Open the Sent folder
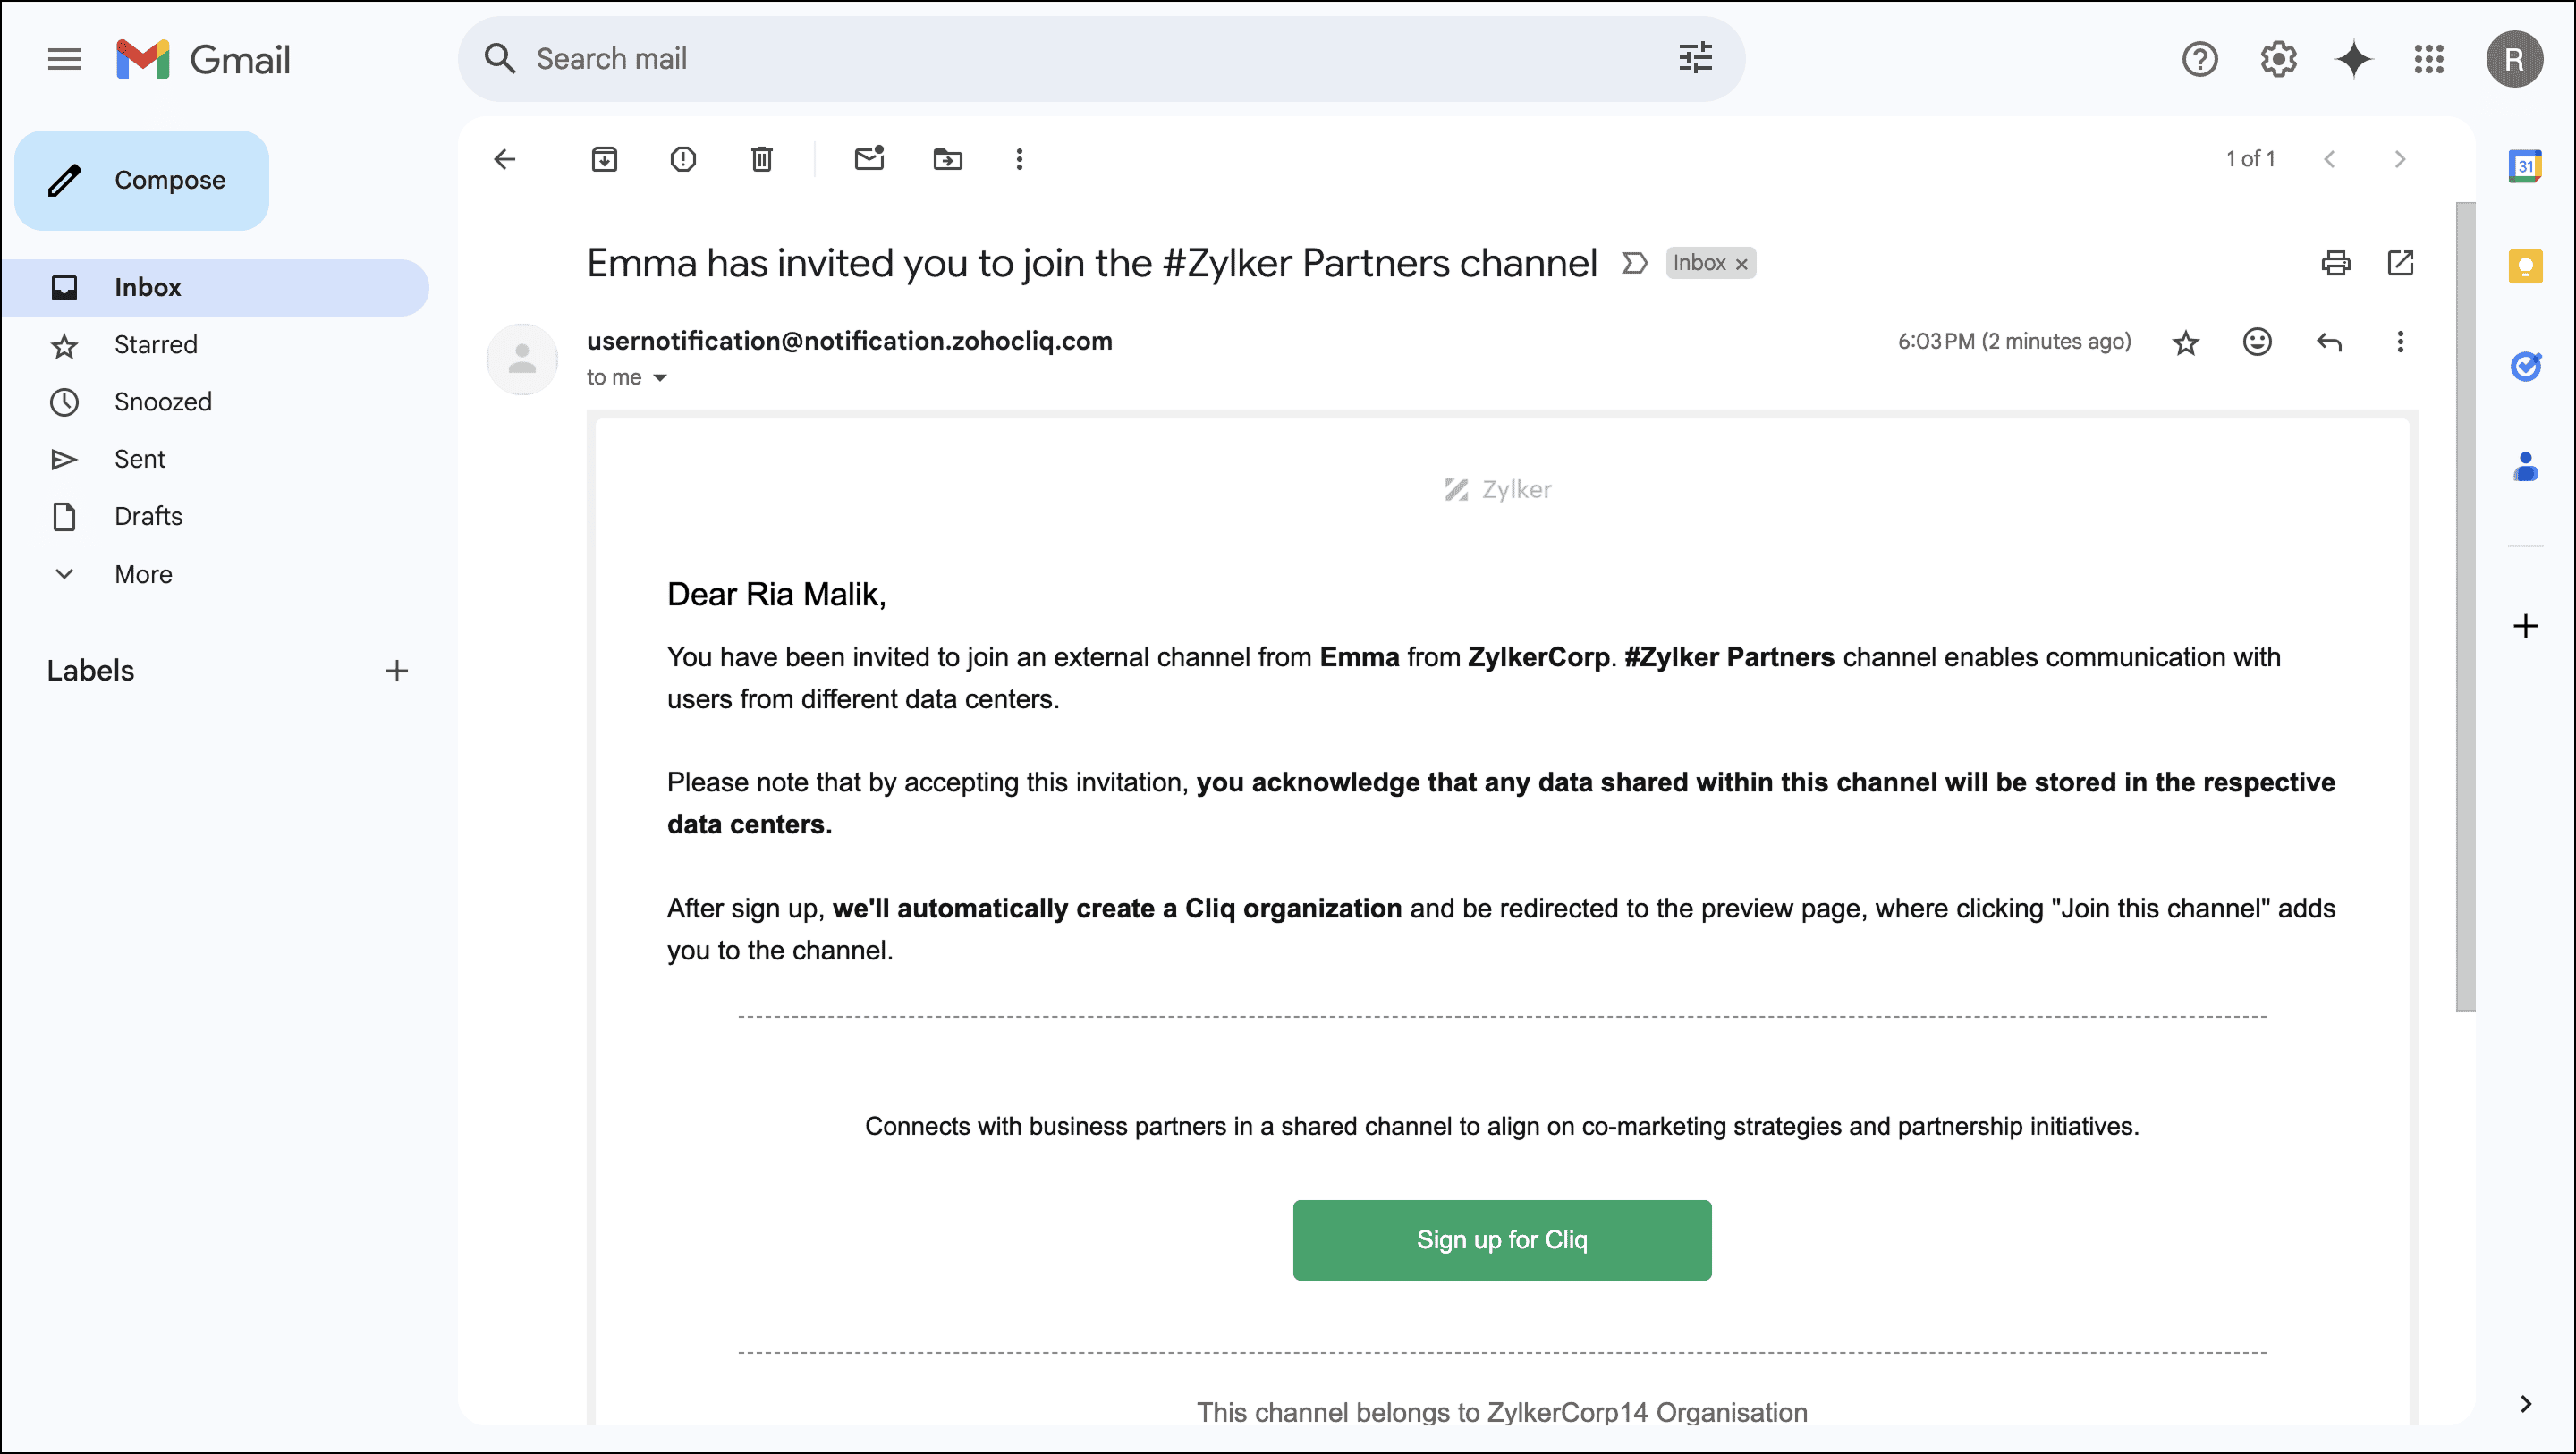Image resolution: width=2576 pixels, height=1454 pixels. coord(140,459)
